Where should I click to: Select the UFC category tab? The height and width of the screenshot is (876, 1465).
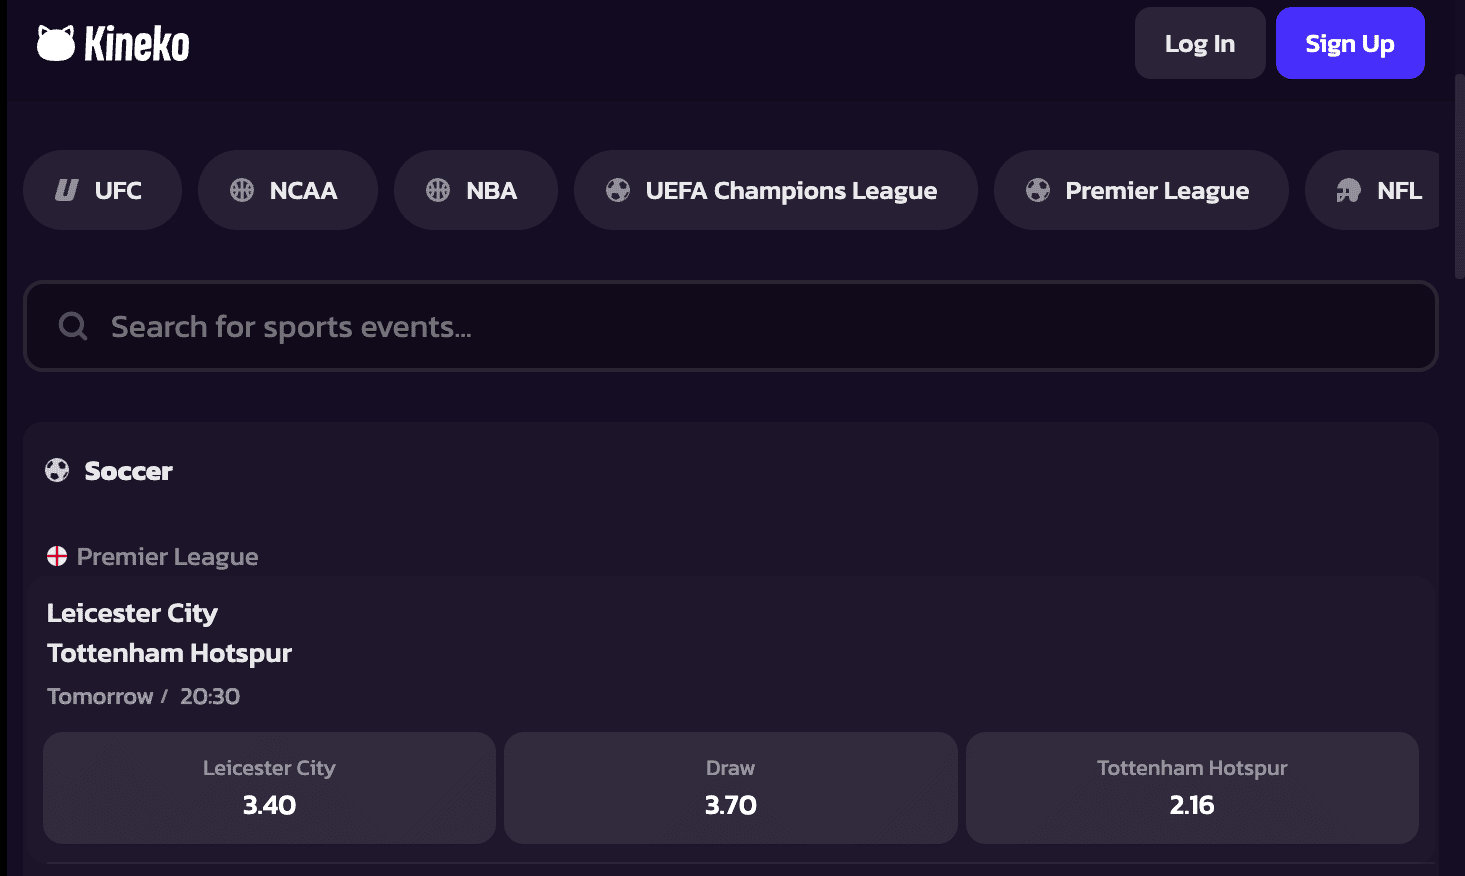click(x=102, y=190)
